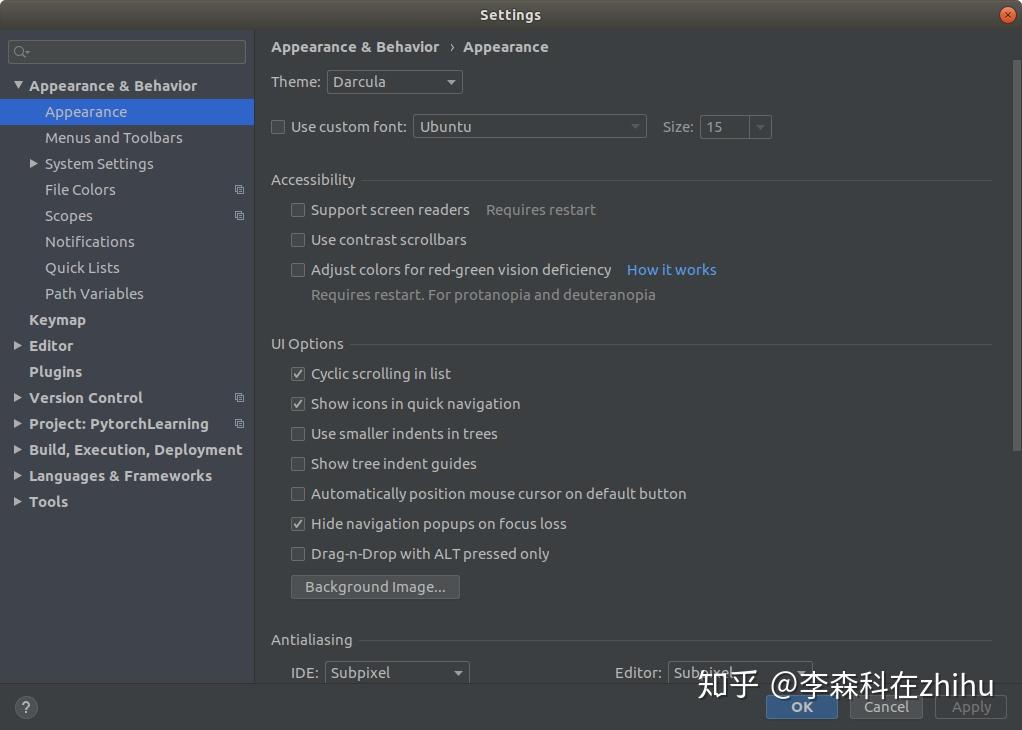Image resolution: width=1022 pixels, height=730 pixels.
Task: Open the custom font Ubuntu dropdown
Action: 529,126
